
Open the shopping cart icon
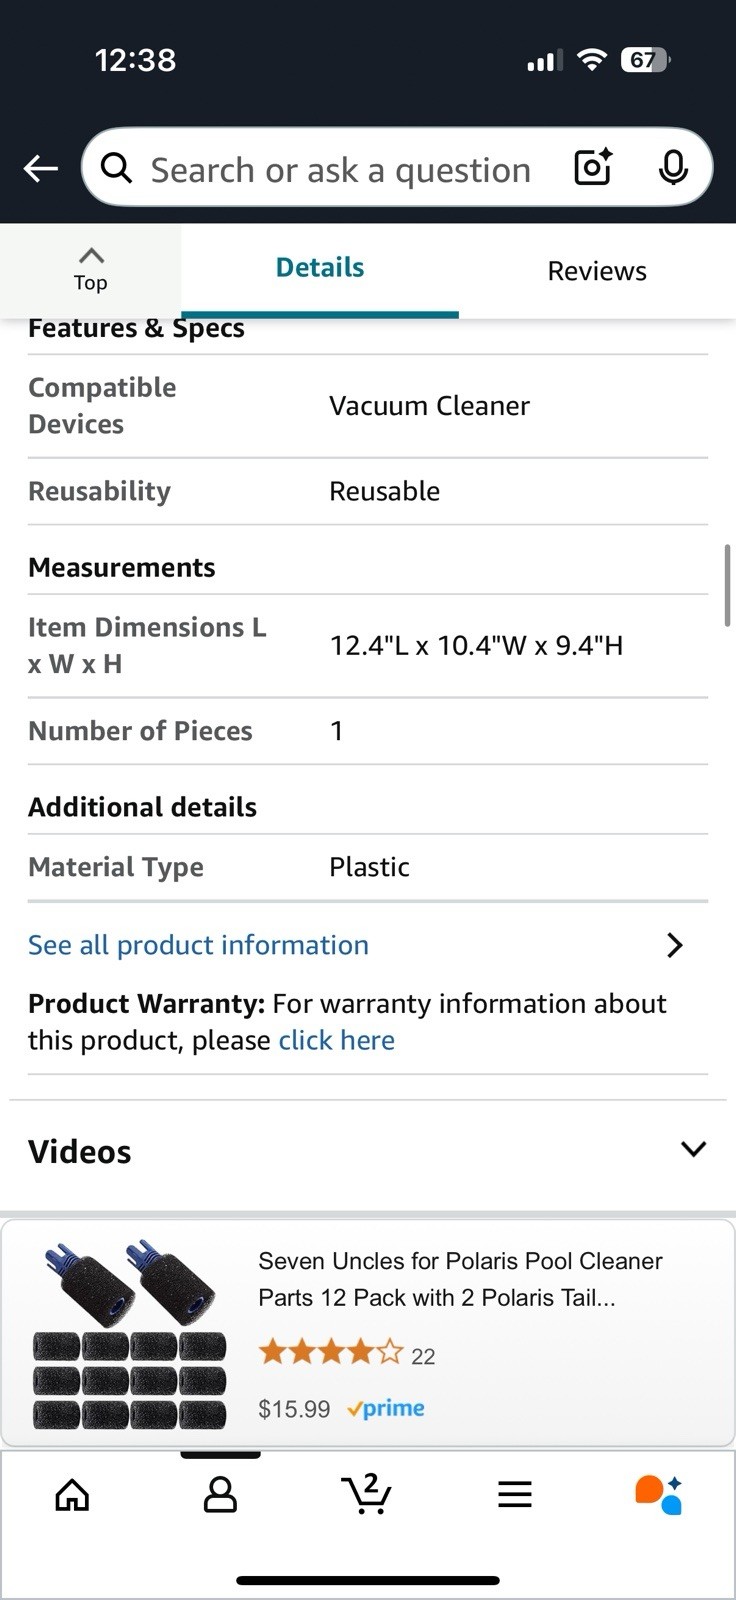tap(366, 1494)
